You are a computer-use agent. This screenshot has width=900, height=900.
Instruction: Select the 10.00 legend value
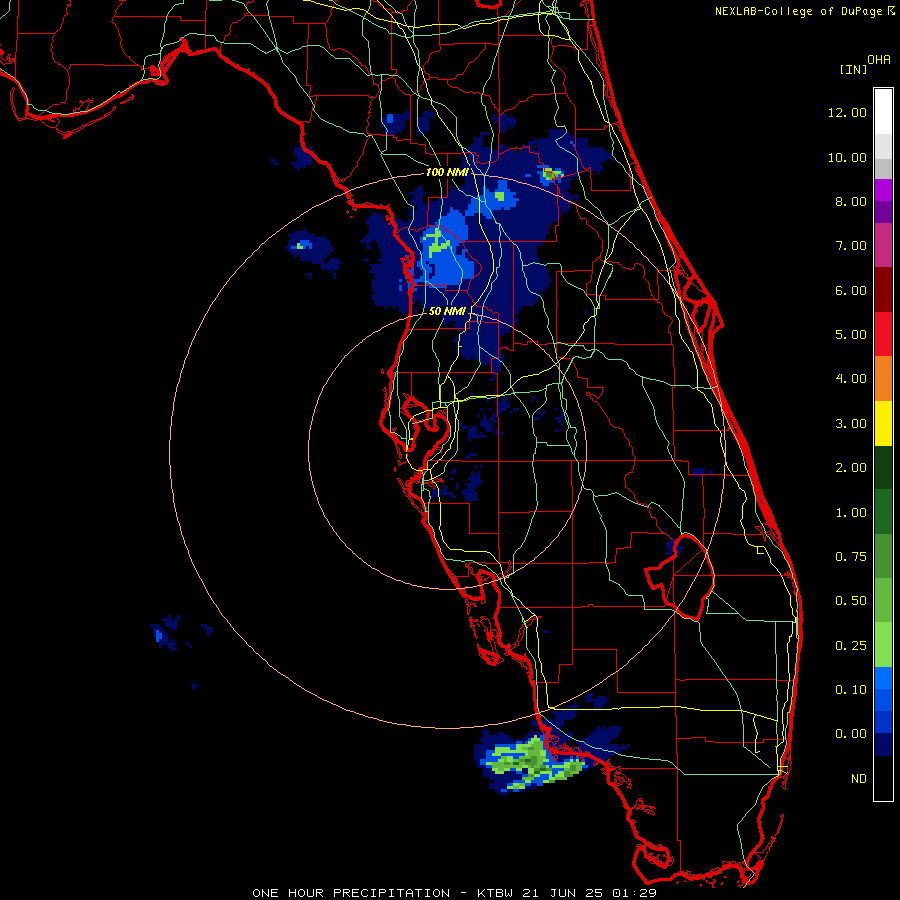click(847, 157)
